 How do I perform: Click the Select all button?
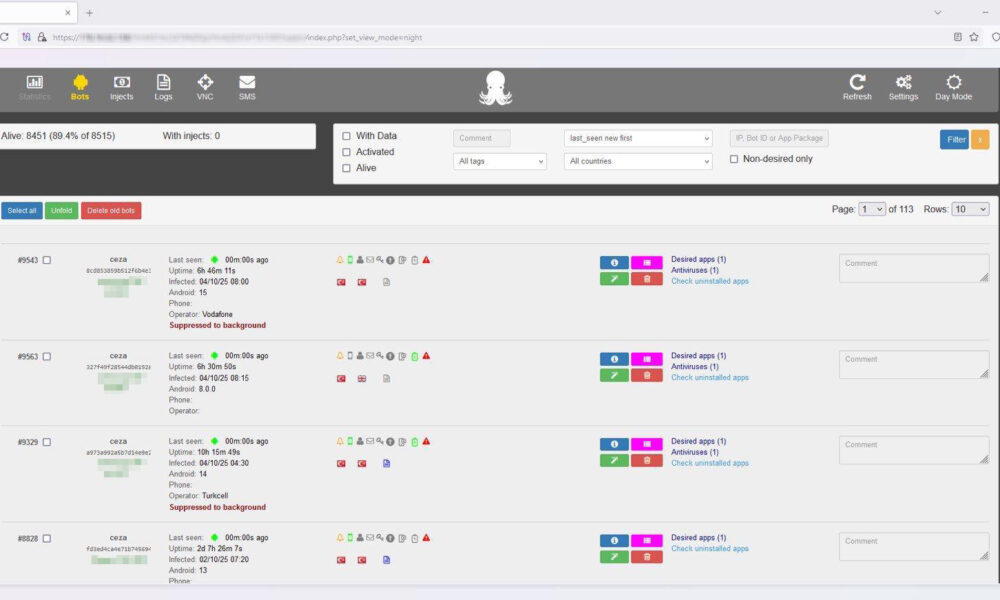pos(22,211)
